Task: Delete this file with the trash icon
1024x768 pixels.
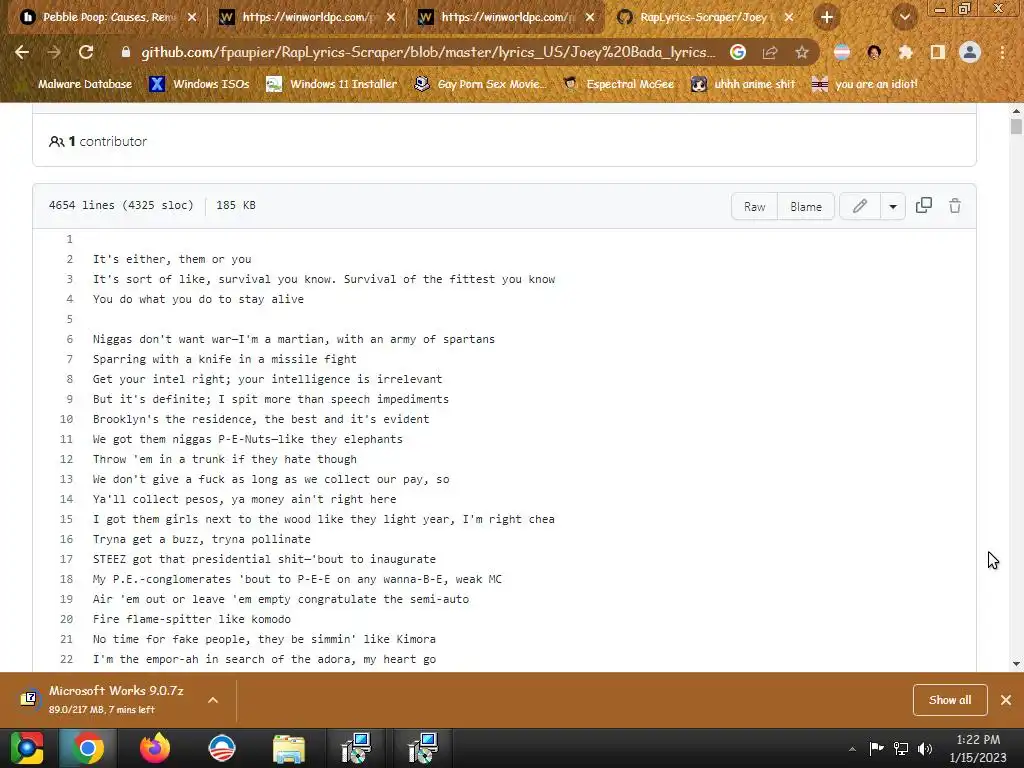Action: (x=955, y=206)
